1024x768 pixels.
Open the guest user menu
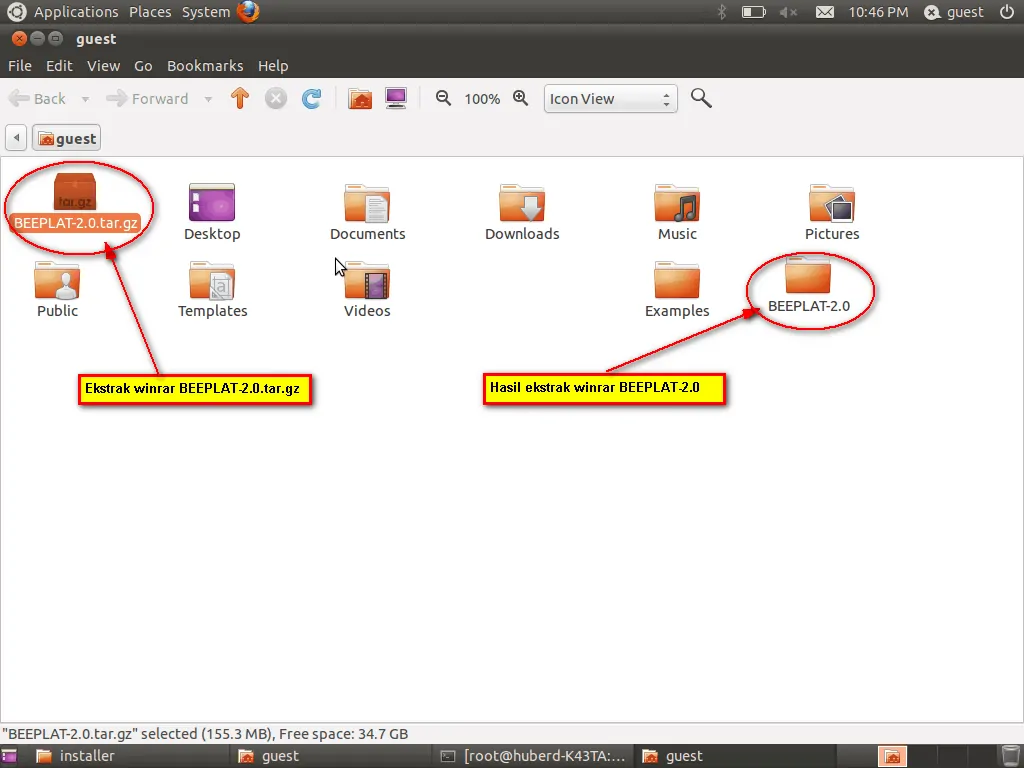coord(954,12)
